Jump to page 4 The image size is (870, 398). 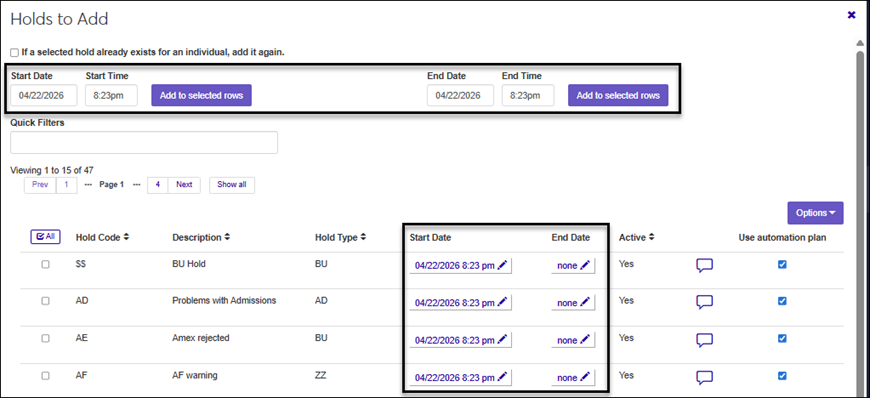click(158, 185)
